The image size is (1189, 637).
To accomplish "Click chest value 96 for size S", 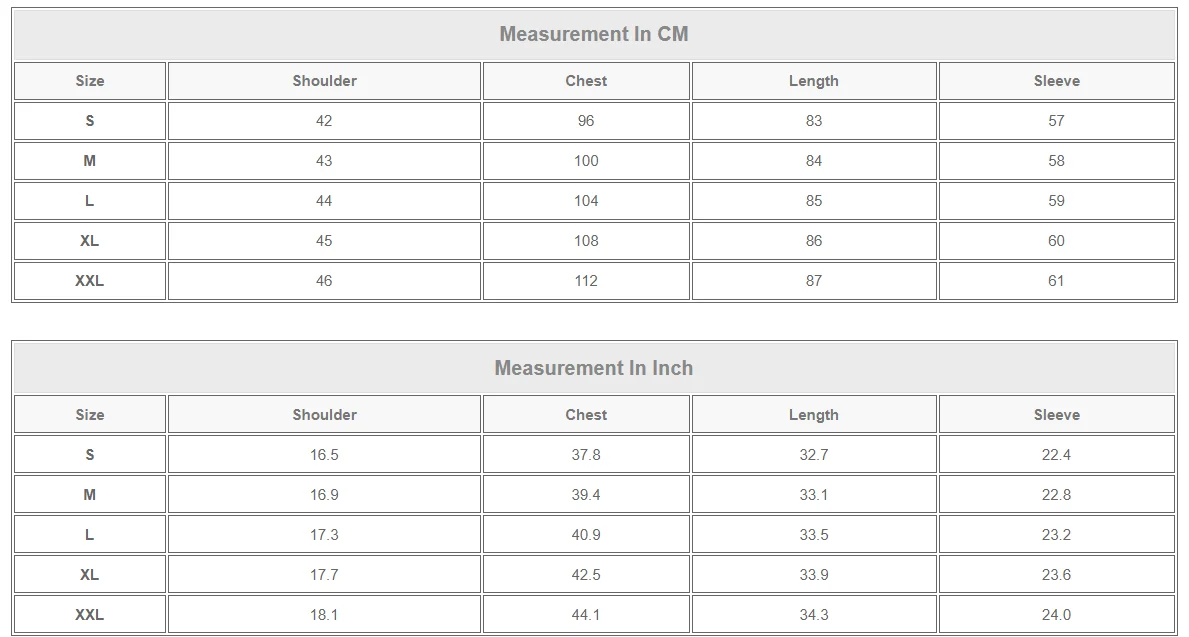I will pyautogui.click(x=586, y=121).
